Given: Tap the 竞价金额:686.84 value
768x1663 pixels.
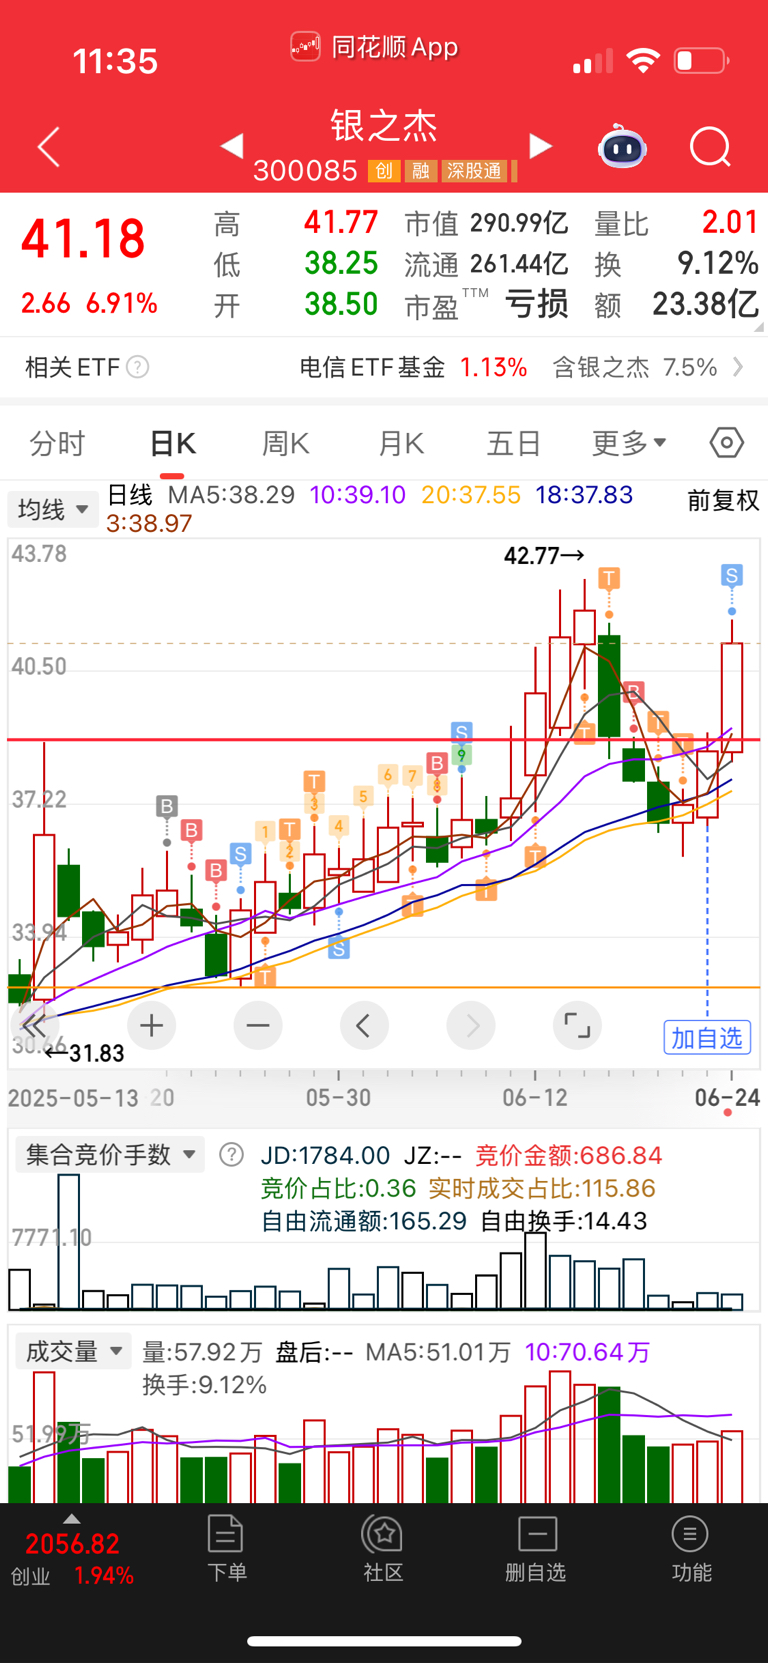Looking at the screenshot, I should 568,1155.
